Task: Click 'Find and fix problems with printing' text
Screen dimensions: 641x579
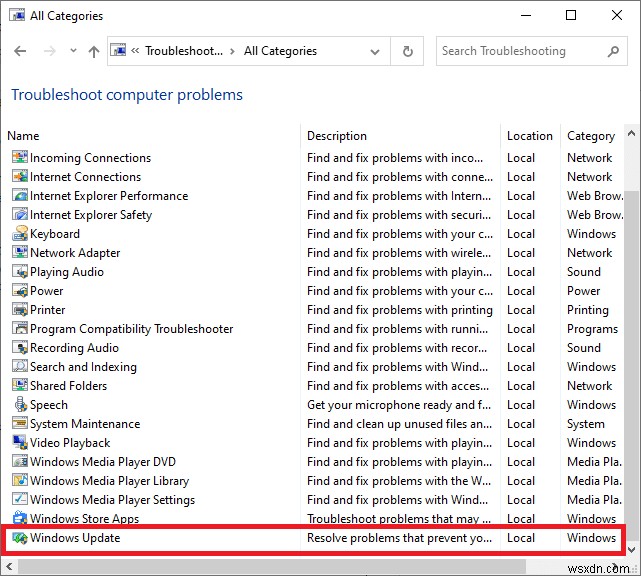Action: tap(400, 310)
